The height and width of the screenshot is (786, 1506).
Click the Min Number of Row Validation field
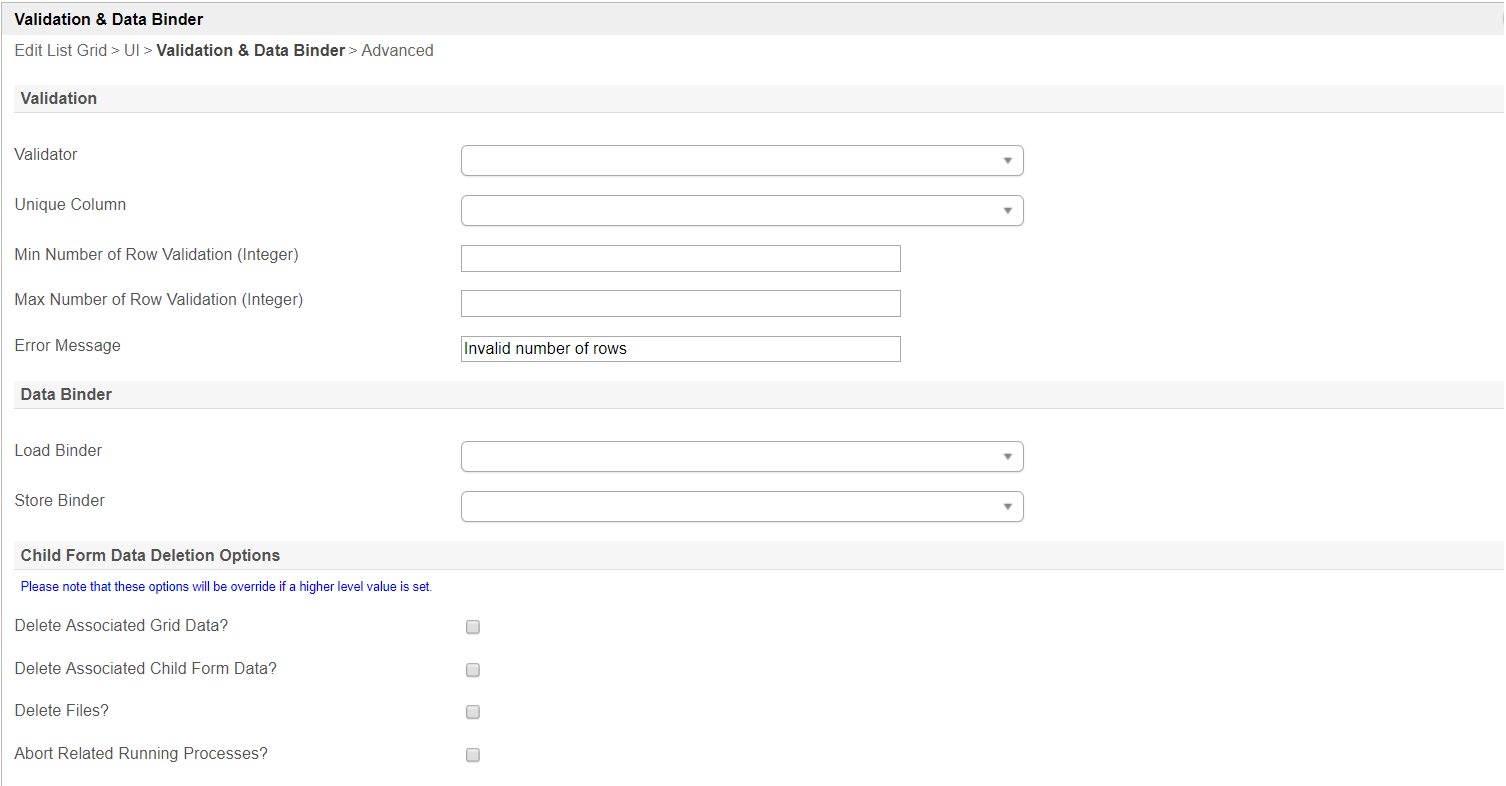coord(680,259)
